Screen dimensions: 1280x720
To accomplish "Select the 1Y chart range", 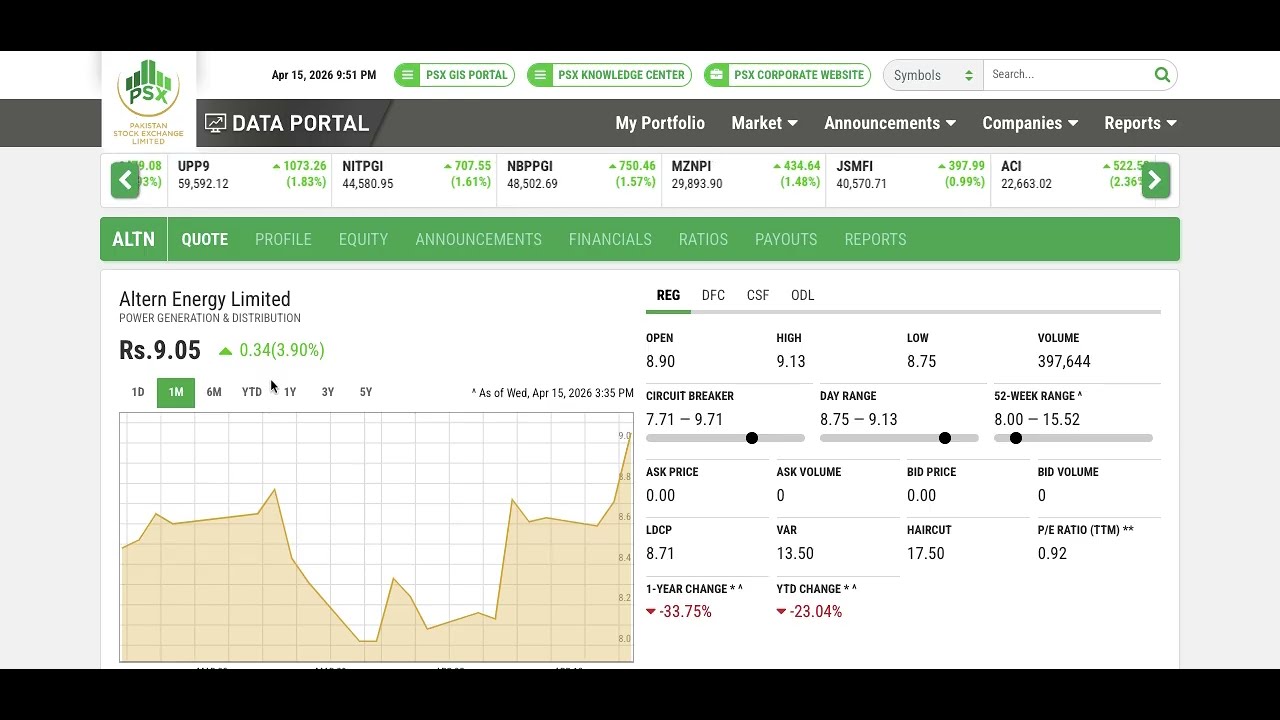I will click(x=290, y=392).
